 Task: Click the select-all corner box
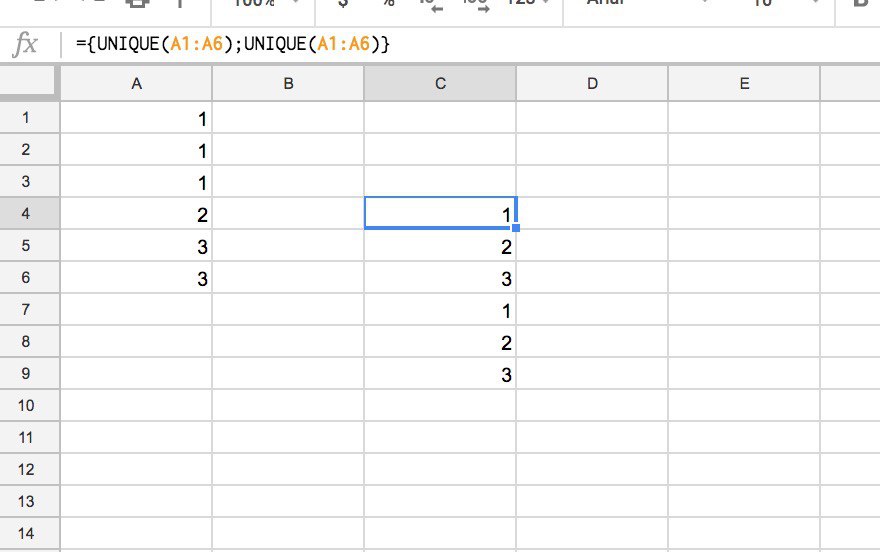pyautogui.click(x=30, y=85)
